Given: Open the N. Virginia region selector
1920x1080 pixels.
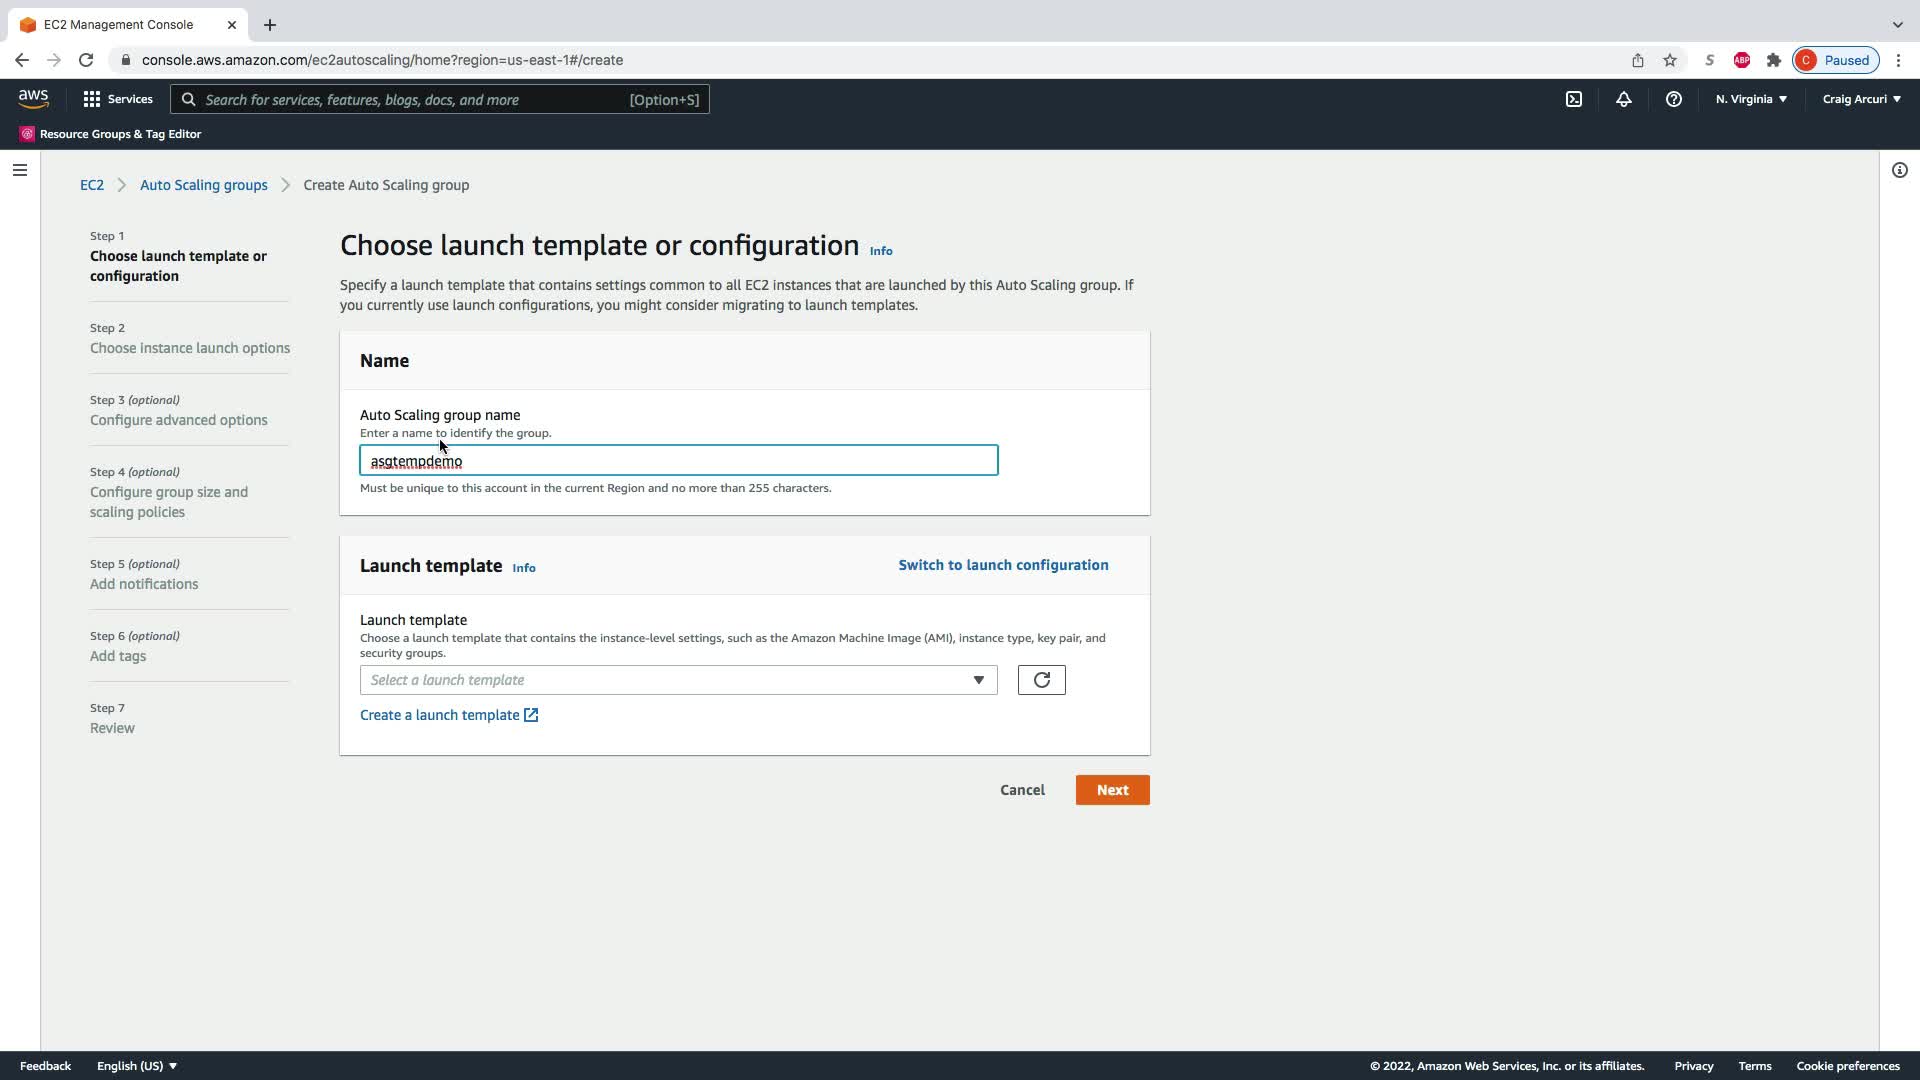Looking at the screenshot, I should coord(1751,99).
